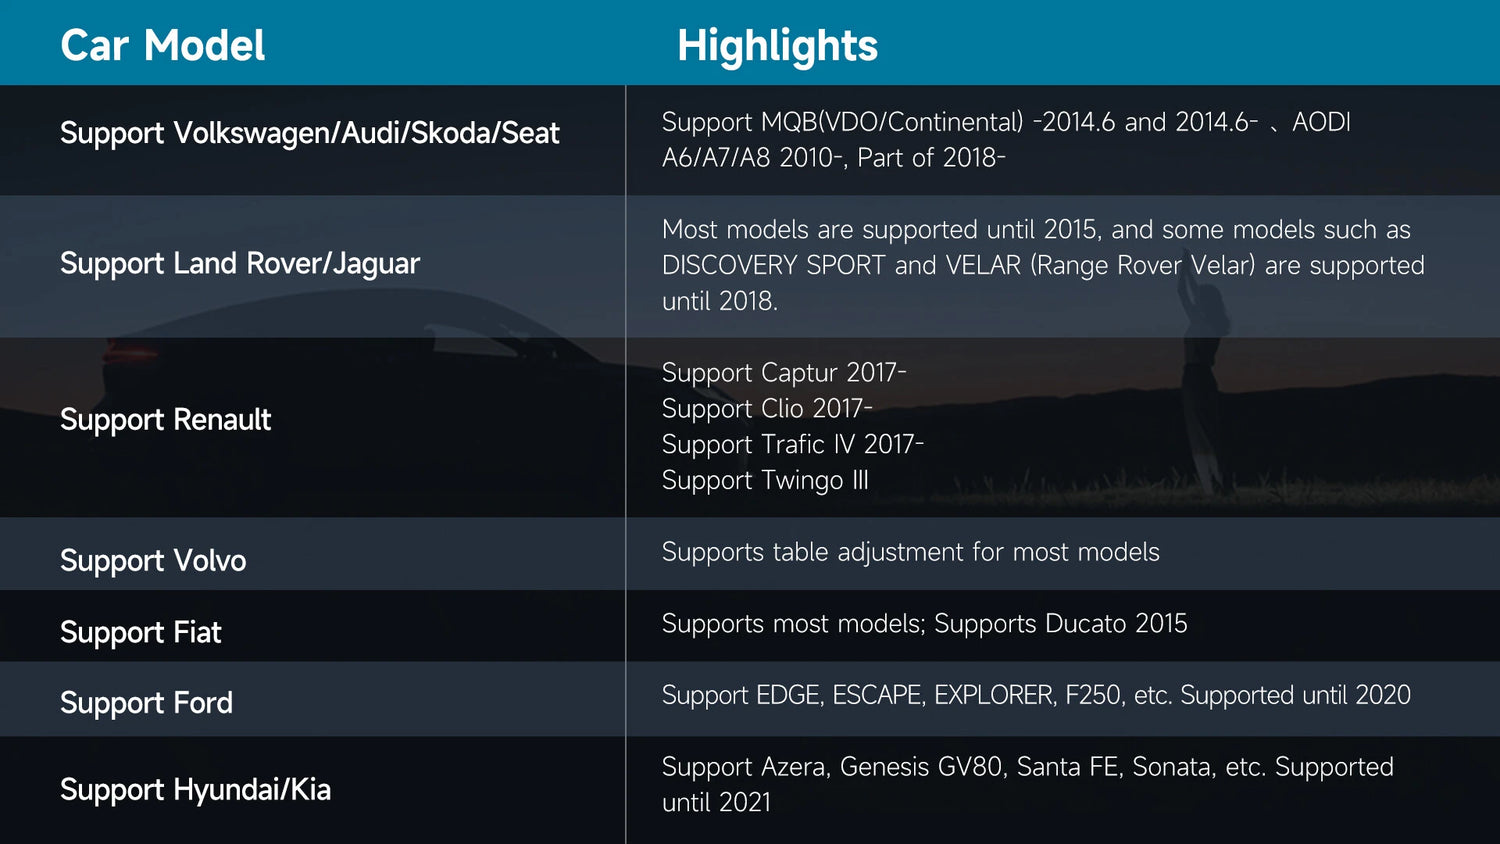Click the Support Twingo III line
The height and width of the screenshot is (844, 1500).
[x=765, y=480]
